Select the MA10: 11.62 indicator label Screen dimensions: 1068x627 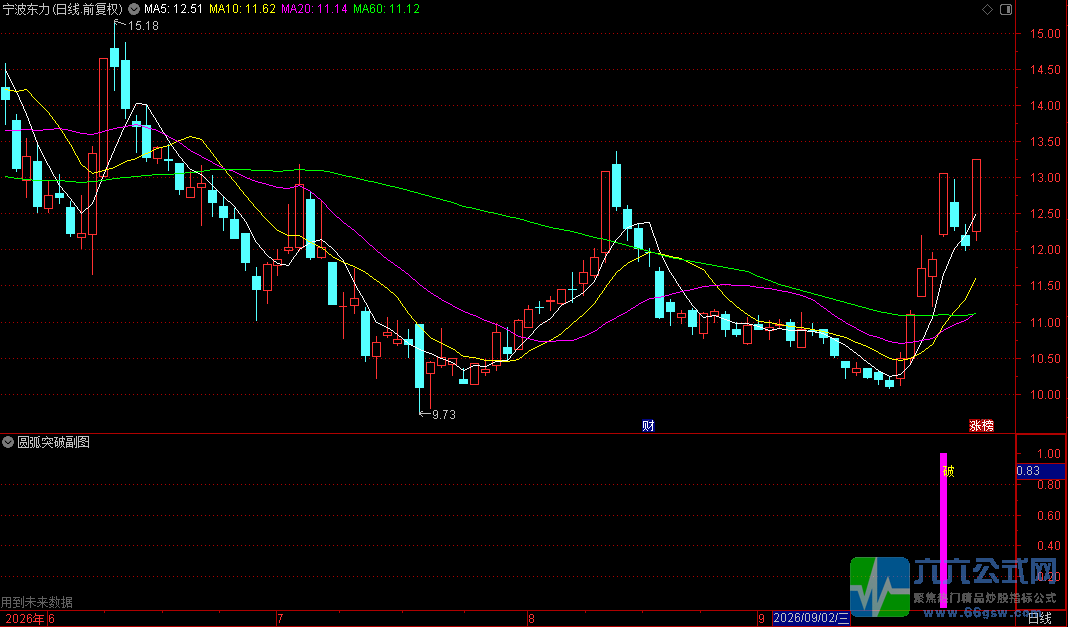[242, 9]
